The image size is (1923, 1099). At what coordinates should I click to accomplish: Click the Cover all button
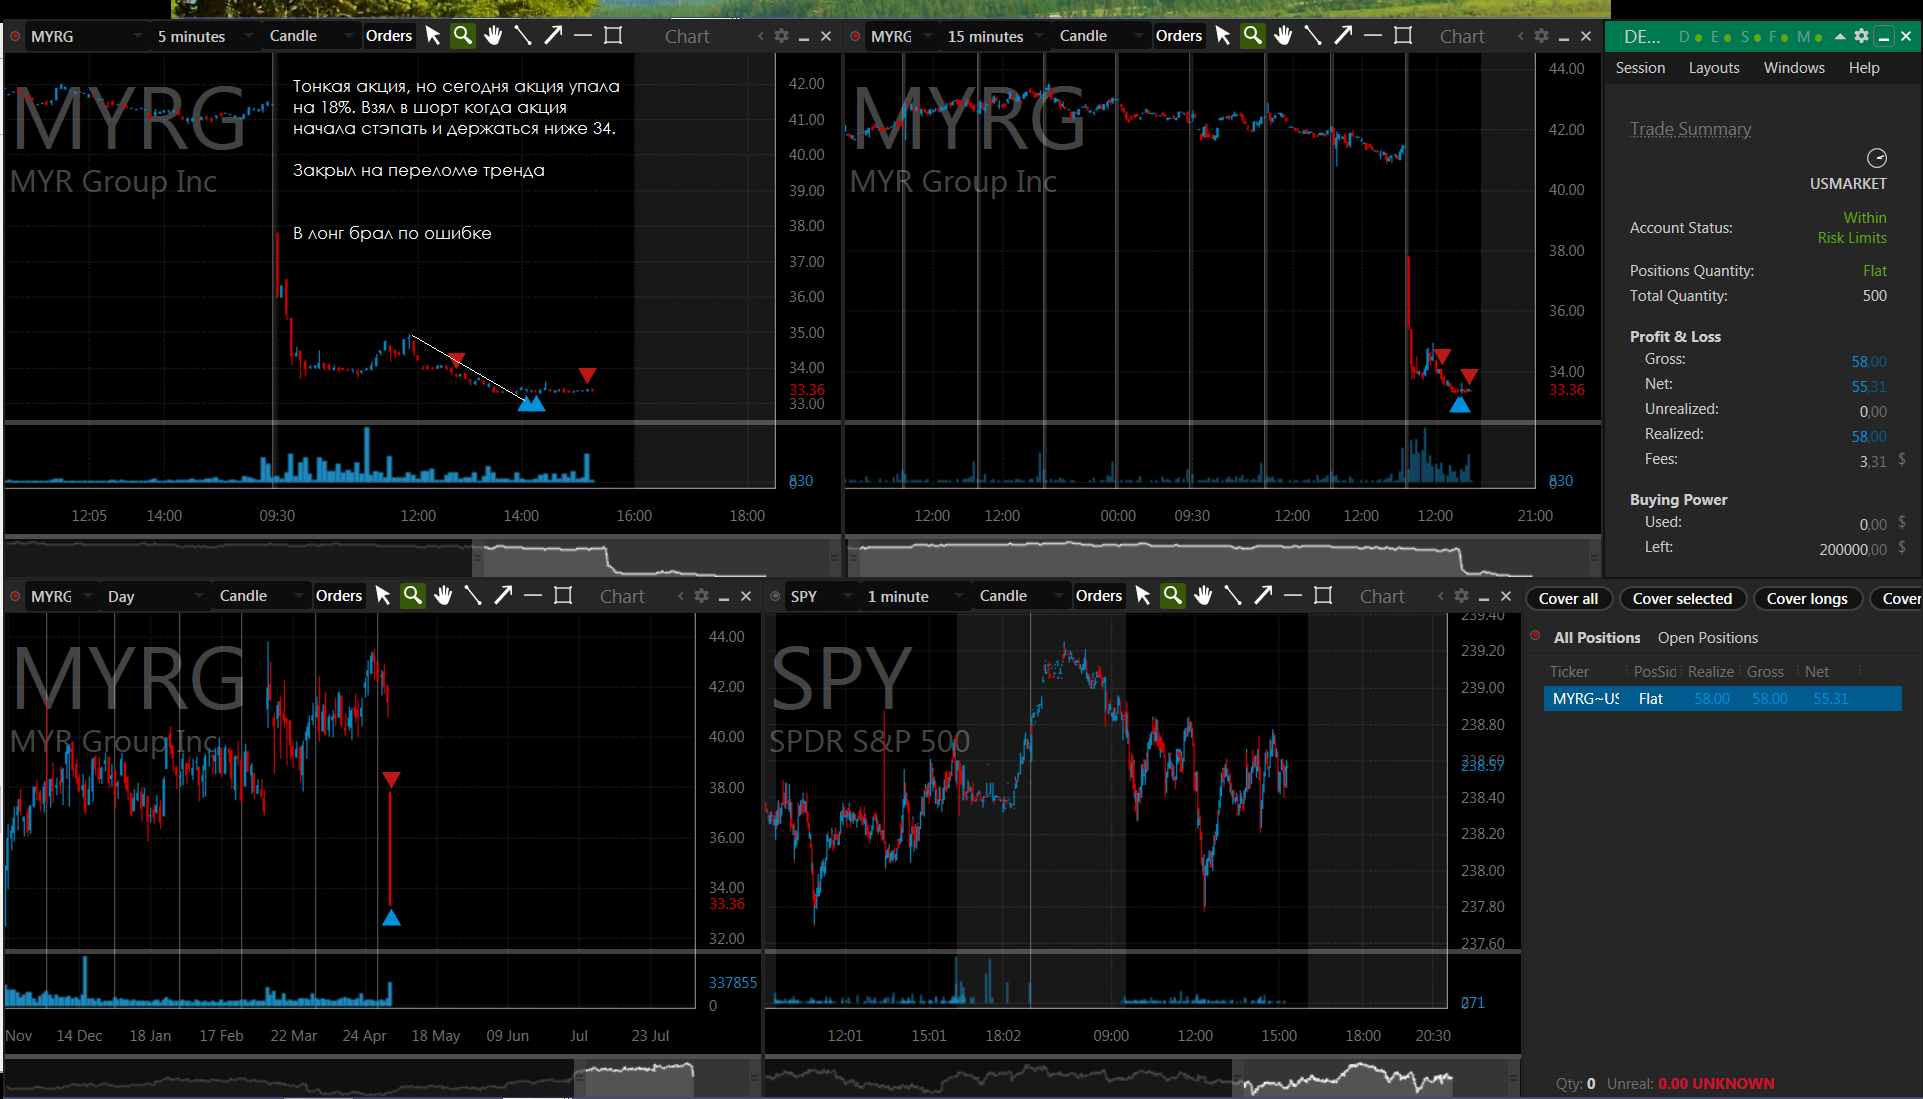point(1568,598)
